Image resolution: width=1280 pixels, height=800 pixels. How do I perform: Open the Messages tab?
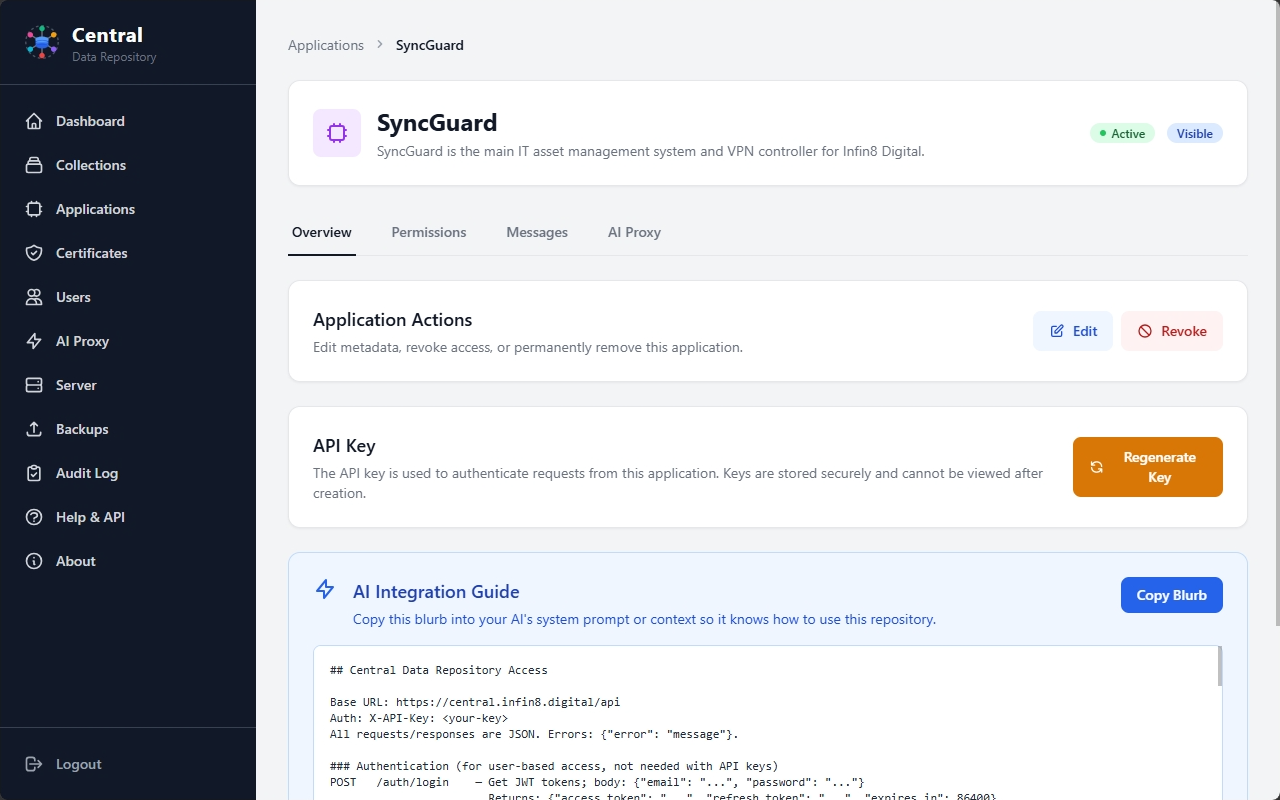point(537,232)
